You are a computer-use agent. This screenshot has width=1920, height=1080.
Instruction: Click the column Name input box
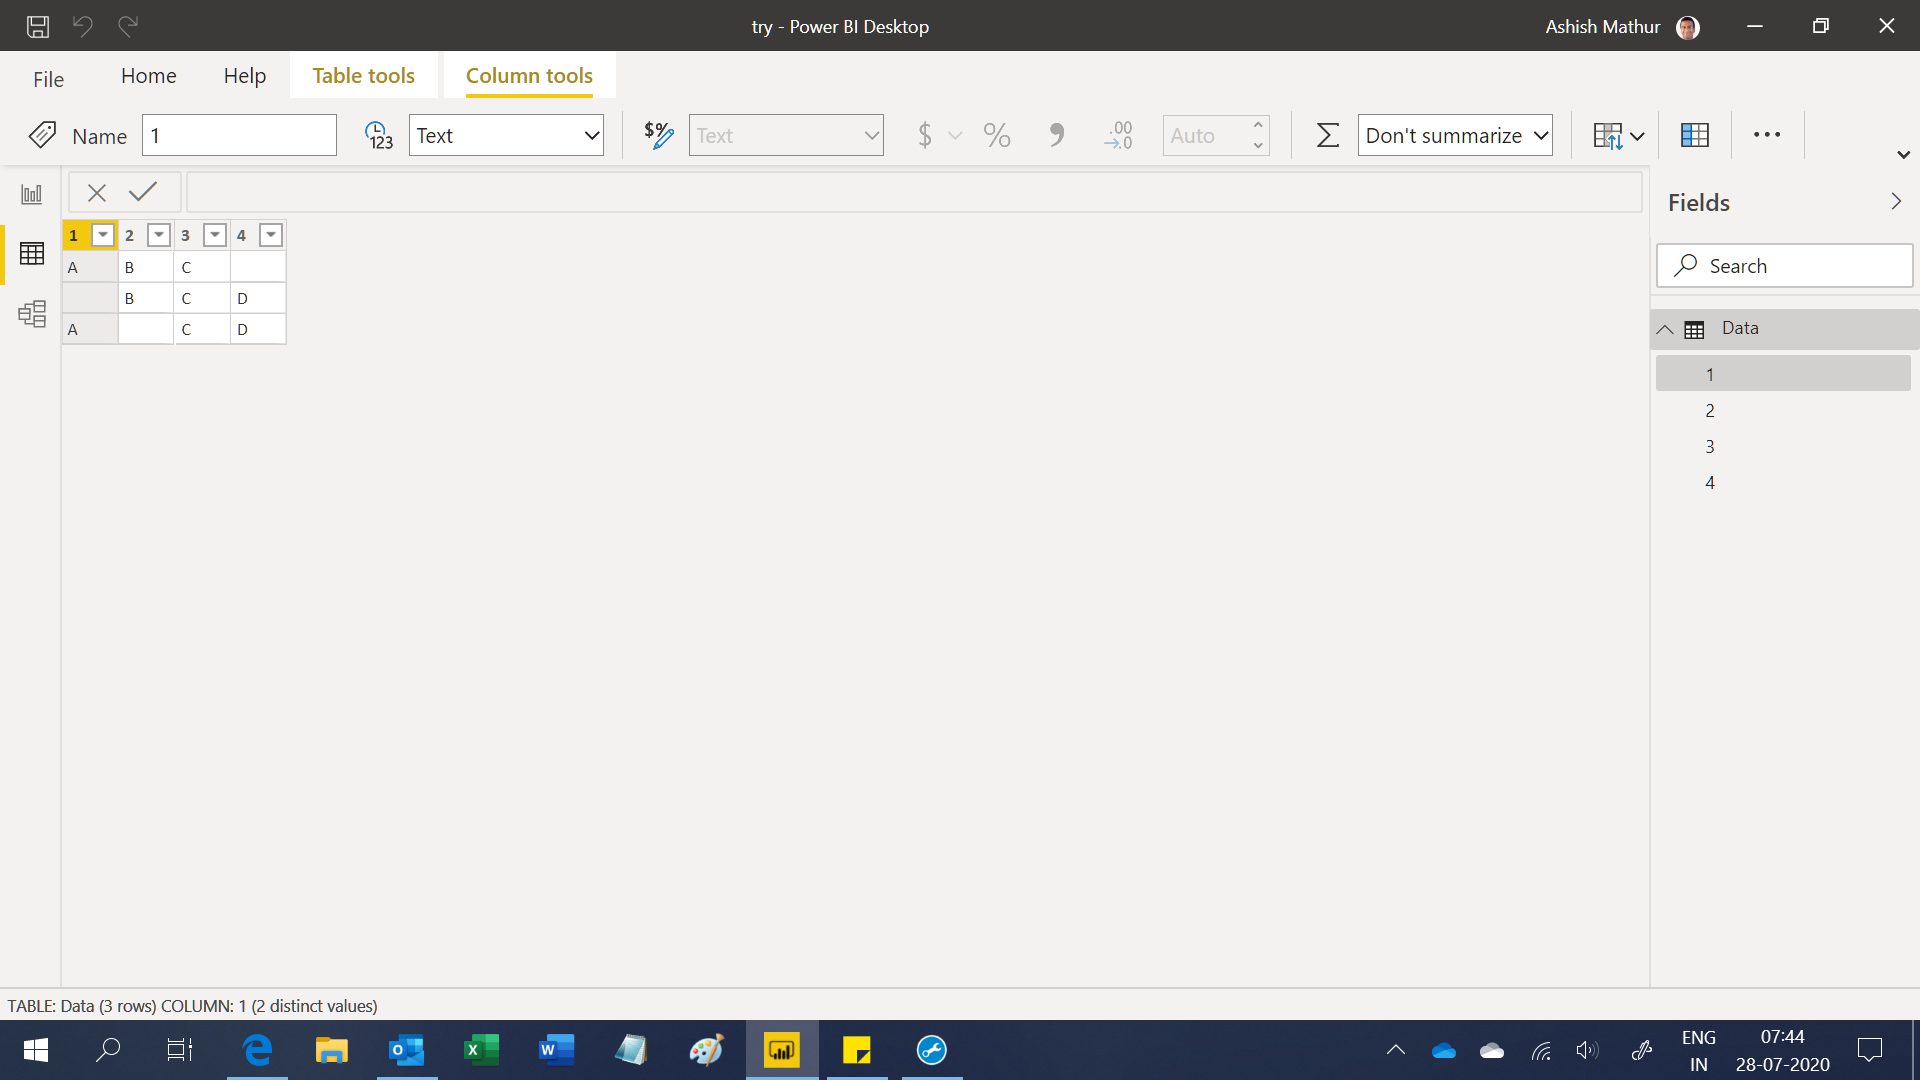point(239,135)
